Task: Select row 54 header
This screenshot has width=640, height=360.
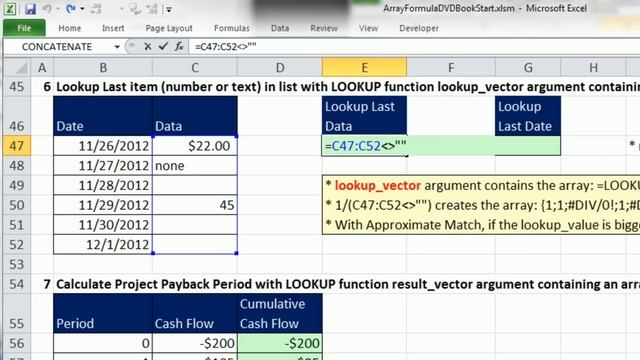Action: (x=17, y=284)
